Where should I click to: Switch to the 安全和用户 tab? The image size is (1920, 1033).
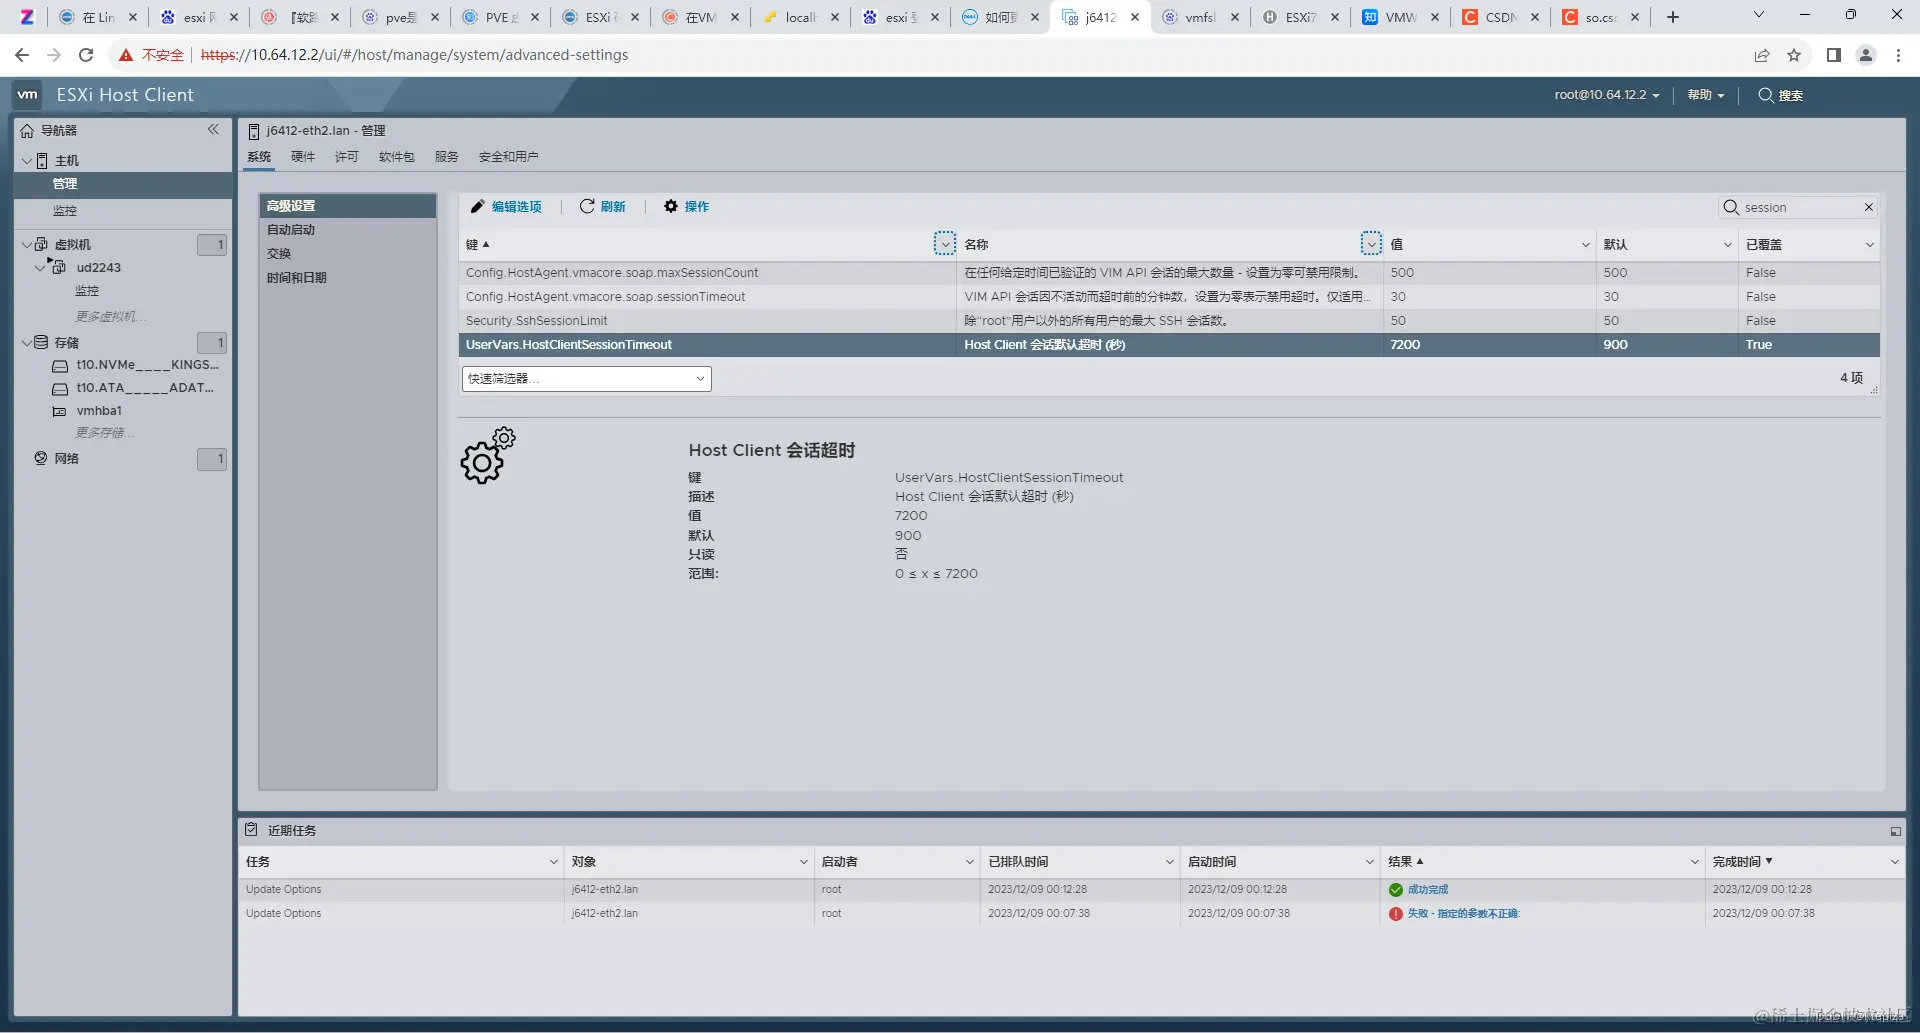[509, 157]
